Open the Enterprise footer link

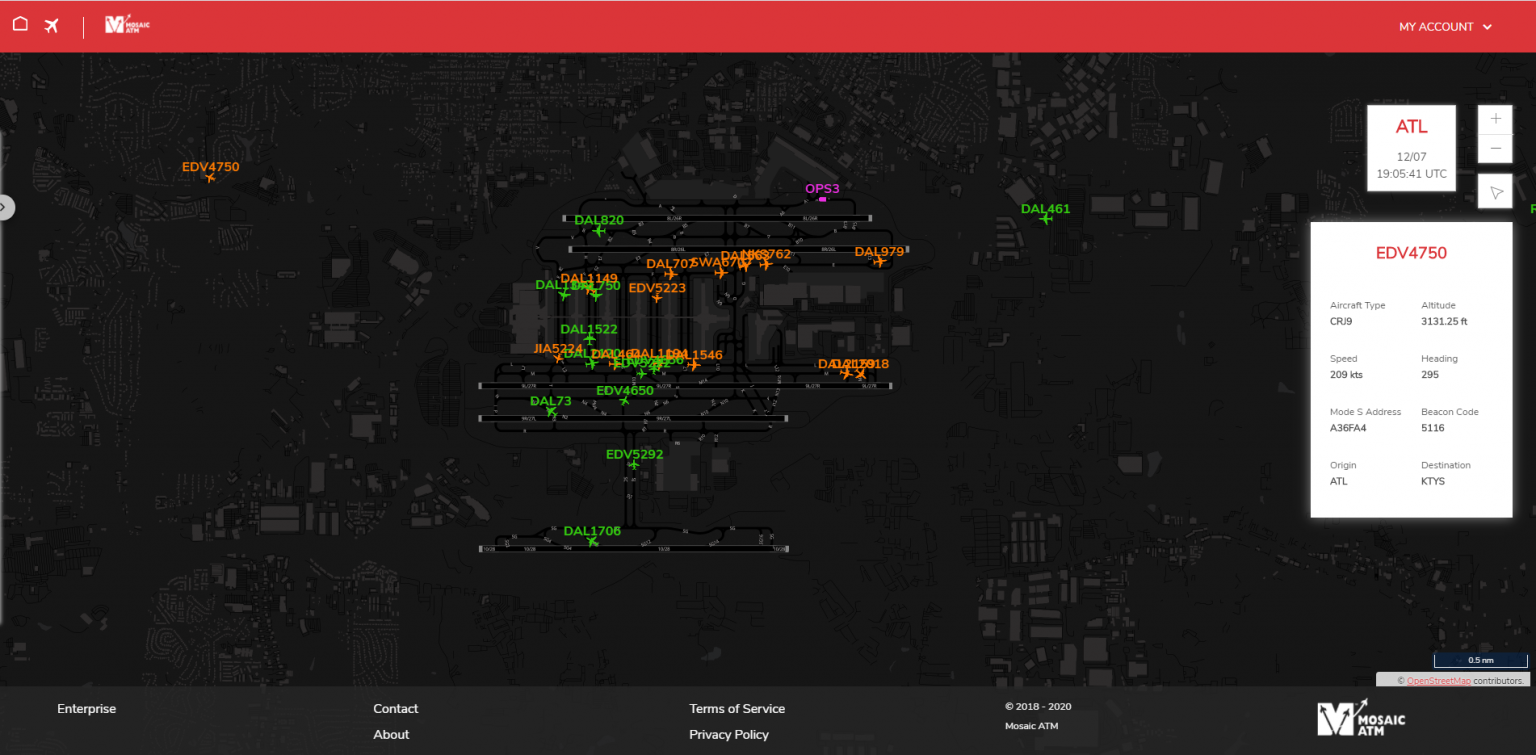click(x=86, y=709)
